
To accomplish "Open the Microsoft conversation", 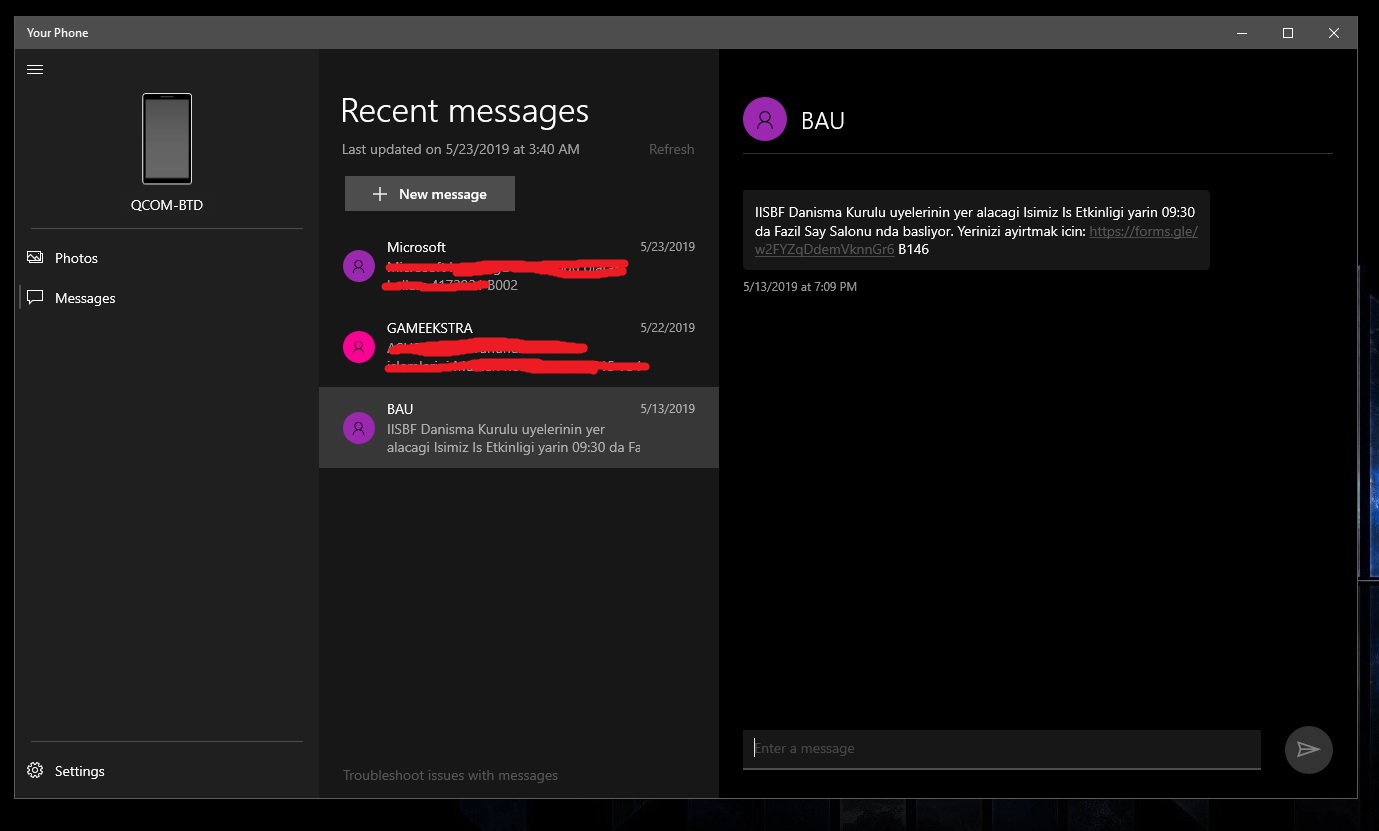I will [519, 266].
